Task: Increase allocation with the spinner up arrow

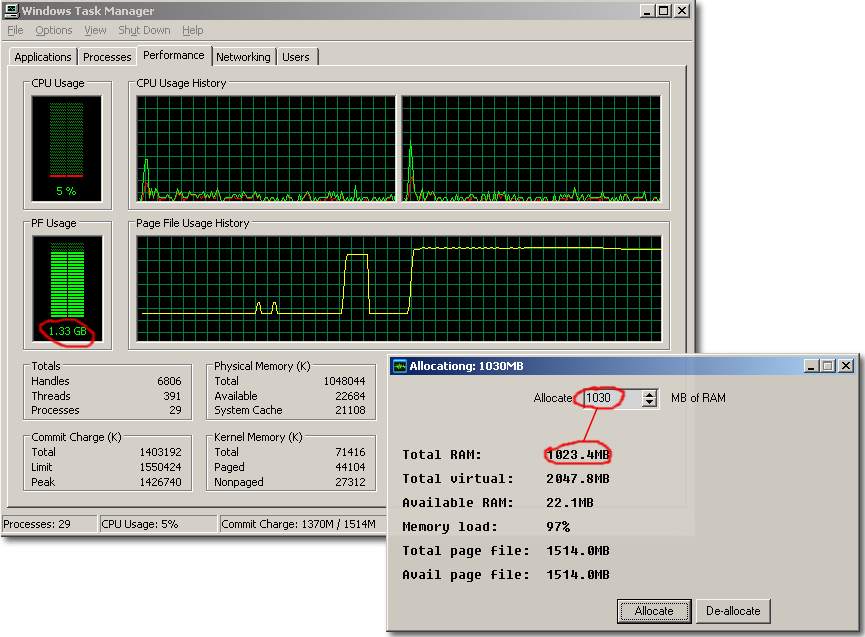Action: pyautogui.click(x=650, y=394)
